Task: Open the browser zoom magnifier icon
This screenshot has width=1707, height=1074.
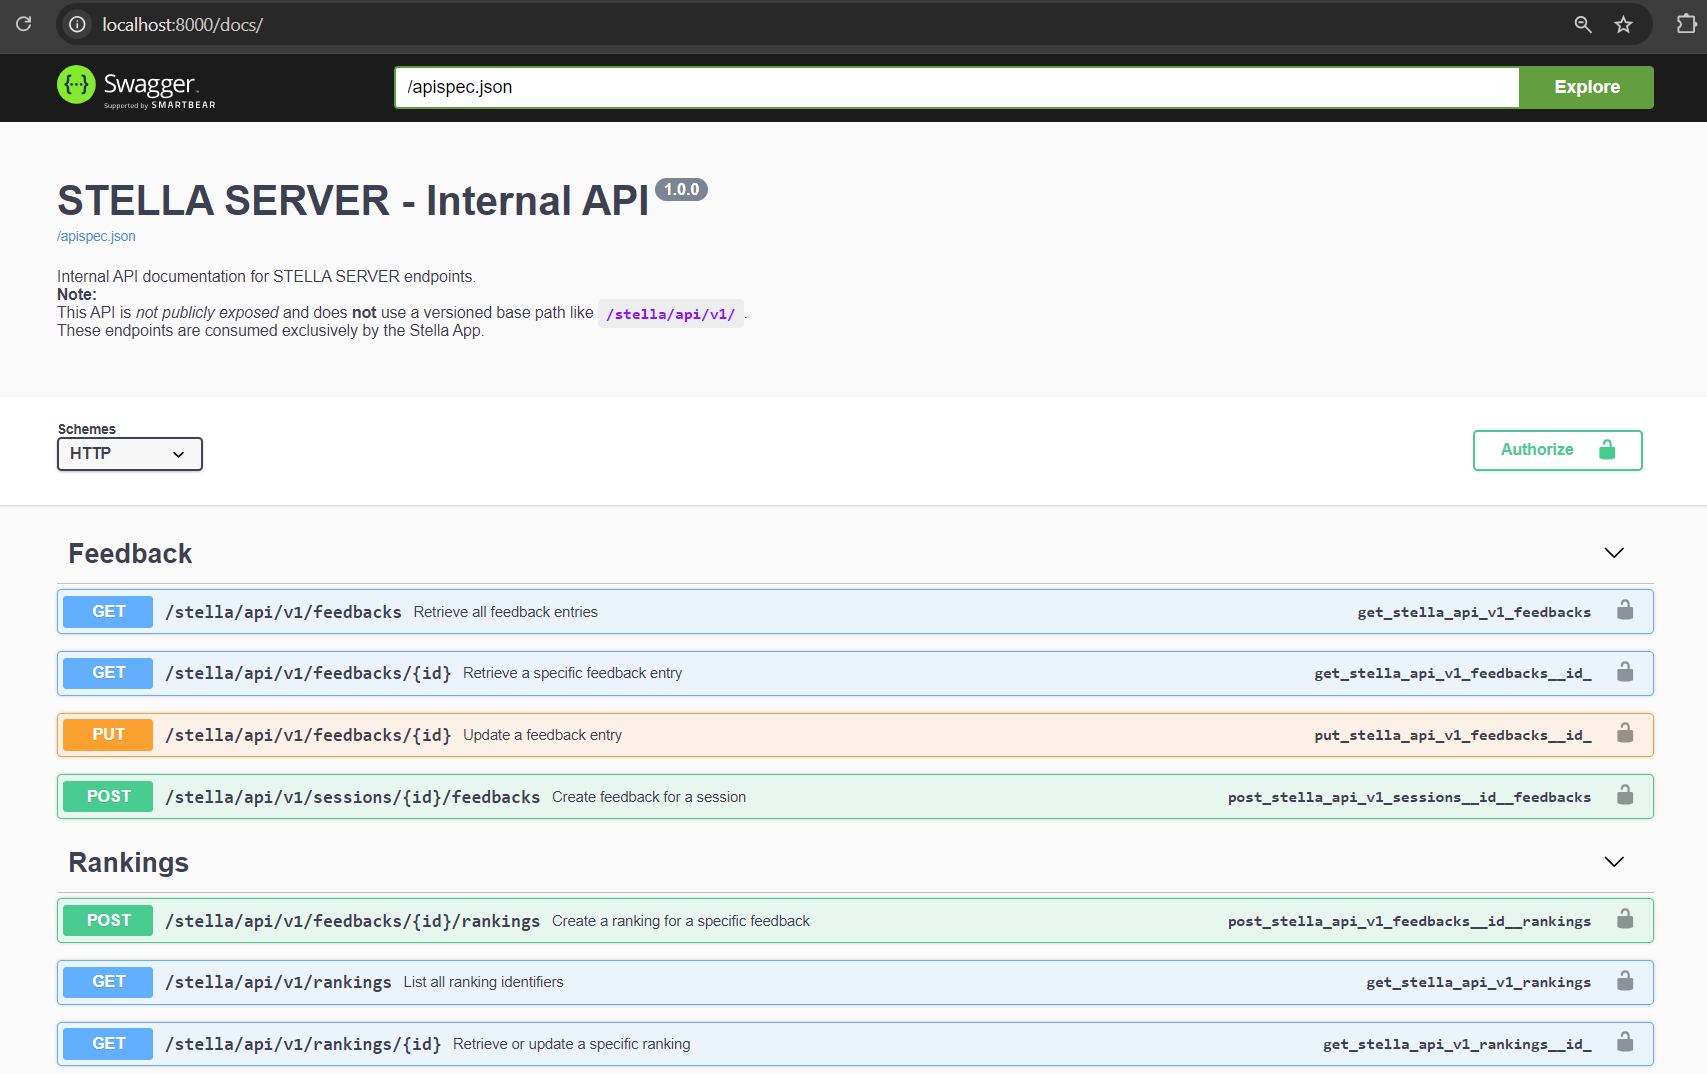Action: coord(1582,24)
